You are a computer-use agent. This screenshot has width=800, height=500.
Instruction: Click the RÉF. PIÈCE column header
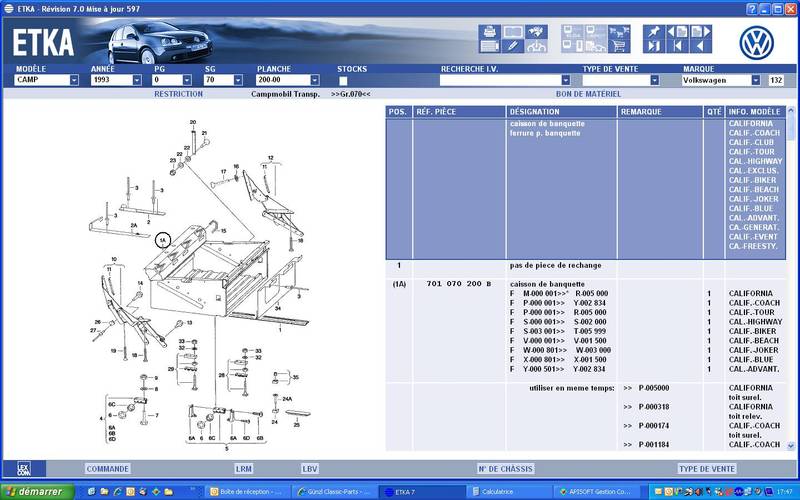coord(459,112)
